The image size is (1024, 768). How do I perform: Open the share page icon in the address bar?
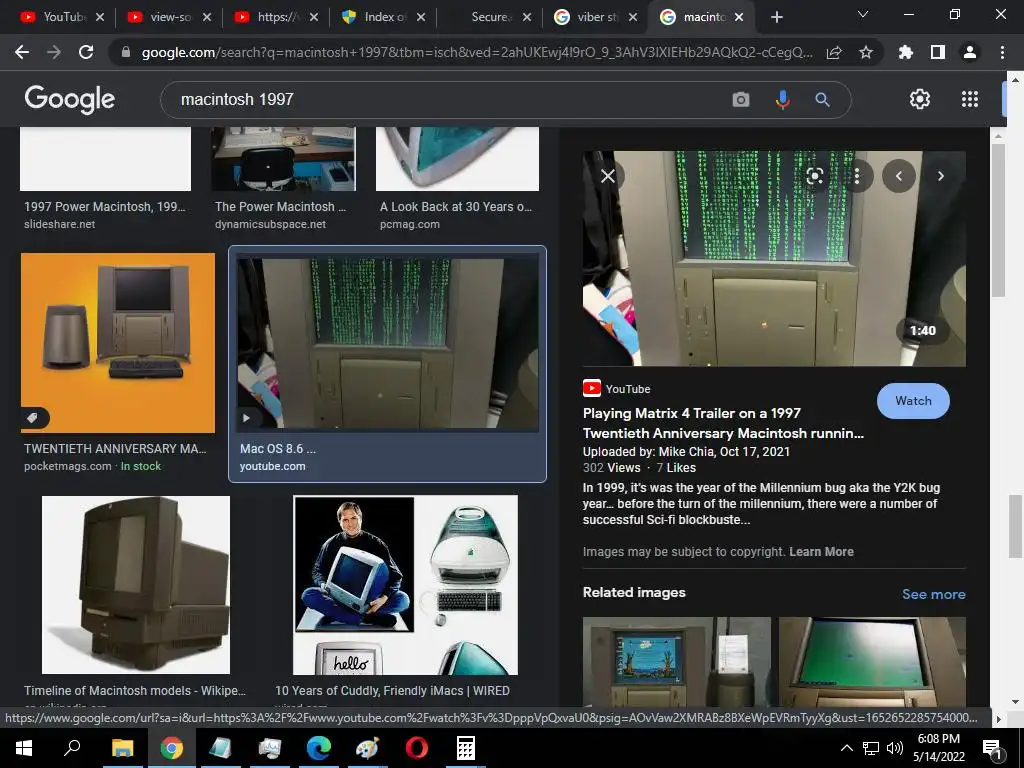pos(834,53)
